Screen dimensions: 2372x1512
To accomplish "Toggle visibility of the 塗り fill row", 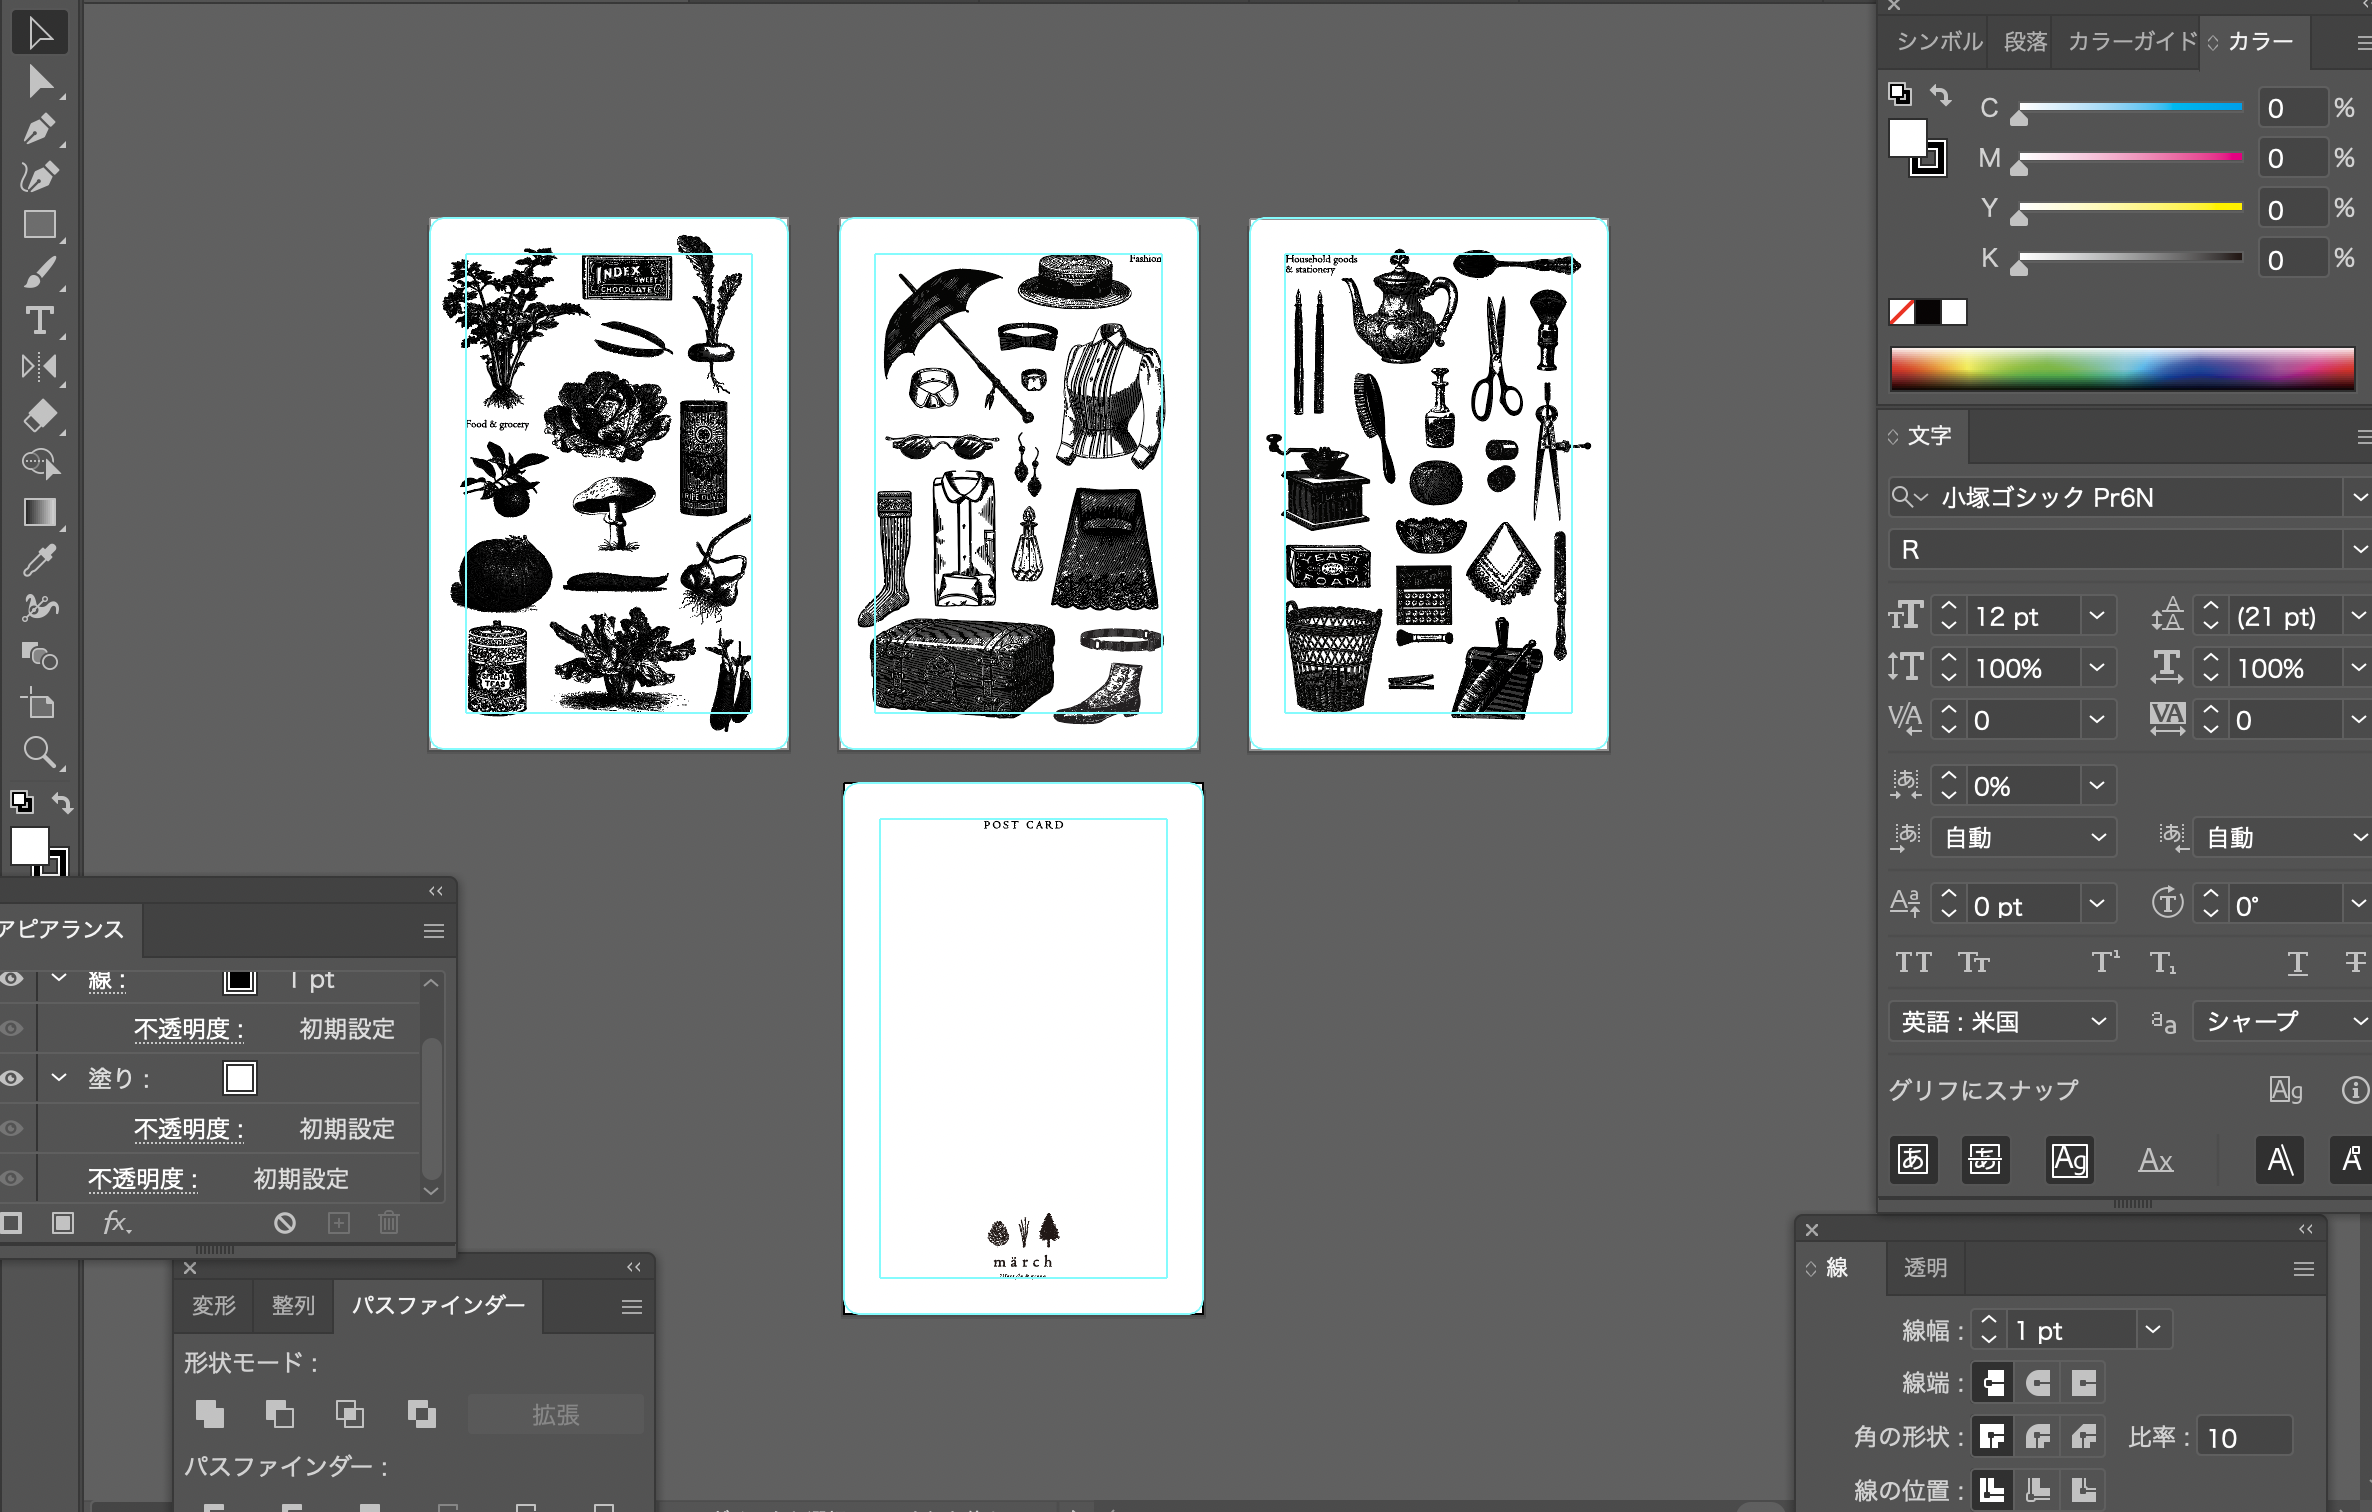I will coord(12,1078).
